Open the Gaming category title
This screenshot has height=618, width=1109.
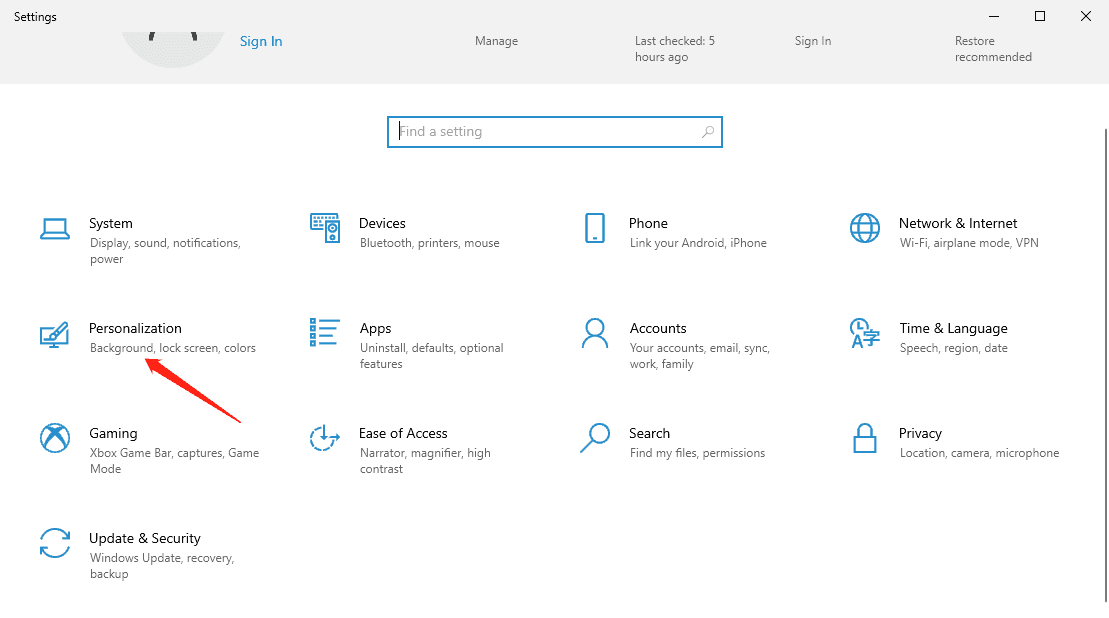[x=113, y=433]
